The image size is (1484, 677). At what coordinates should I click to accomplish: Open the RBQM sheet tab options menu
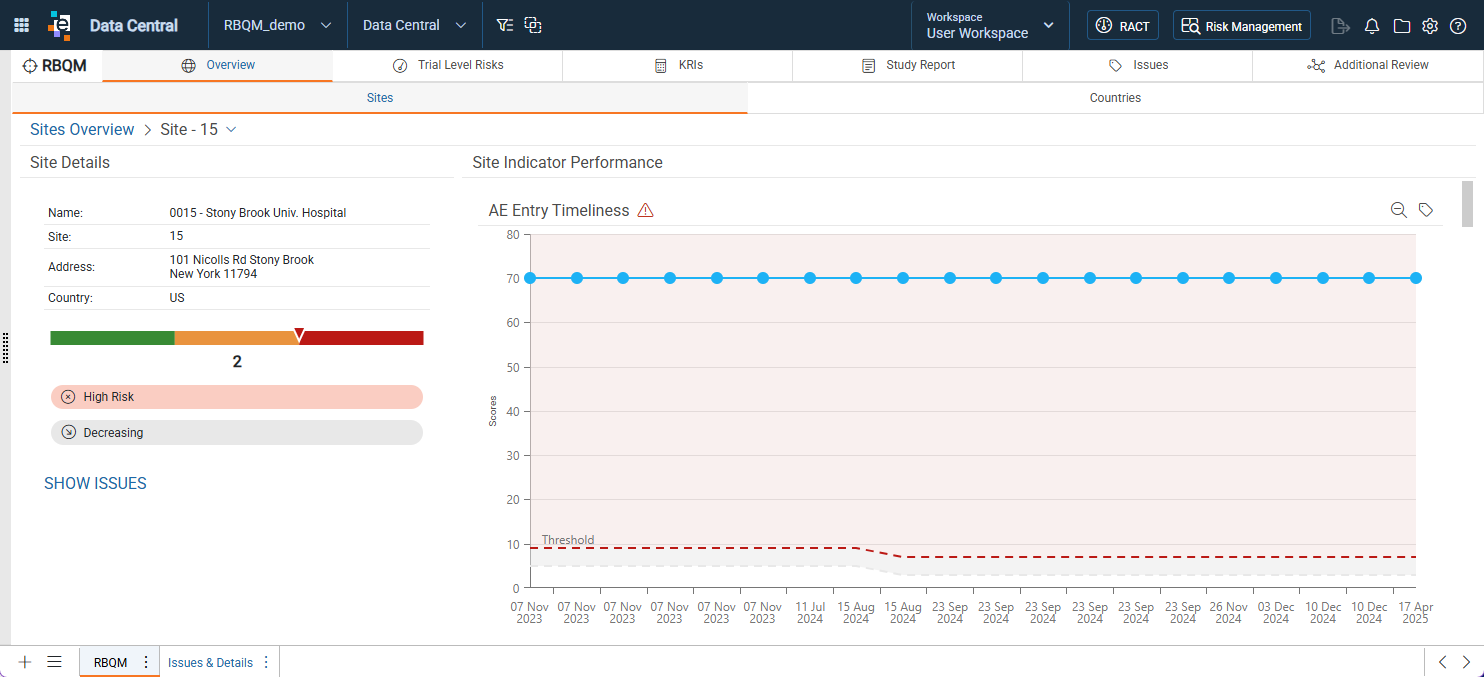click(146, 662)
